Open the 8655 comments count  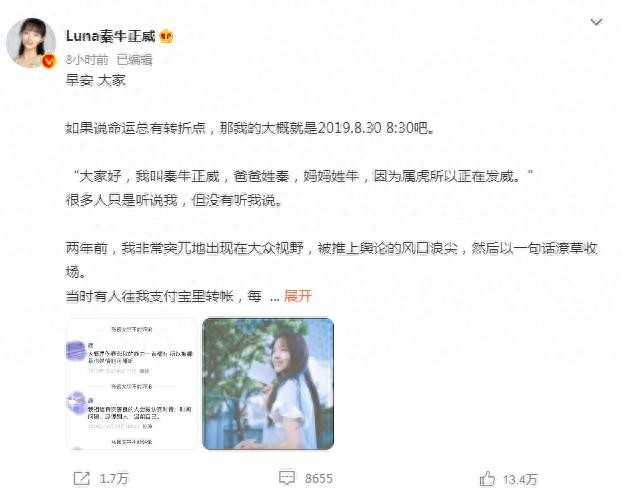(319, 479)
